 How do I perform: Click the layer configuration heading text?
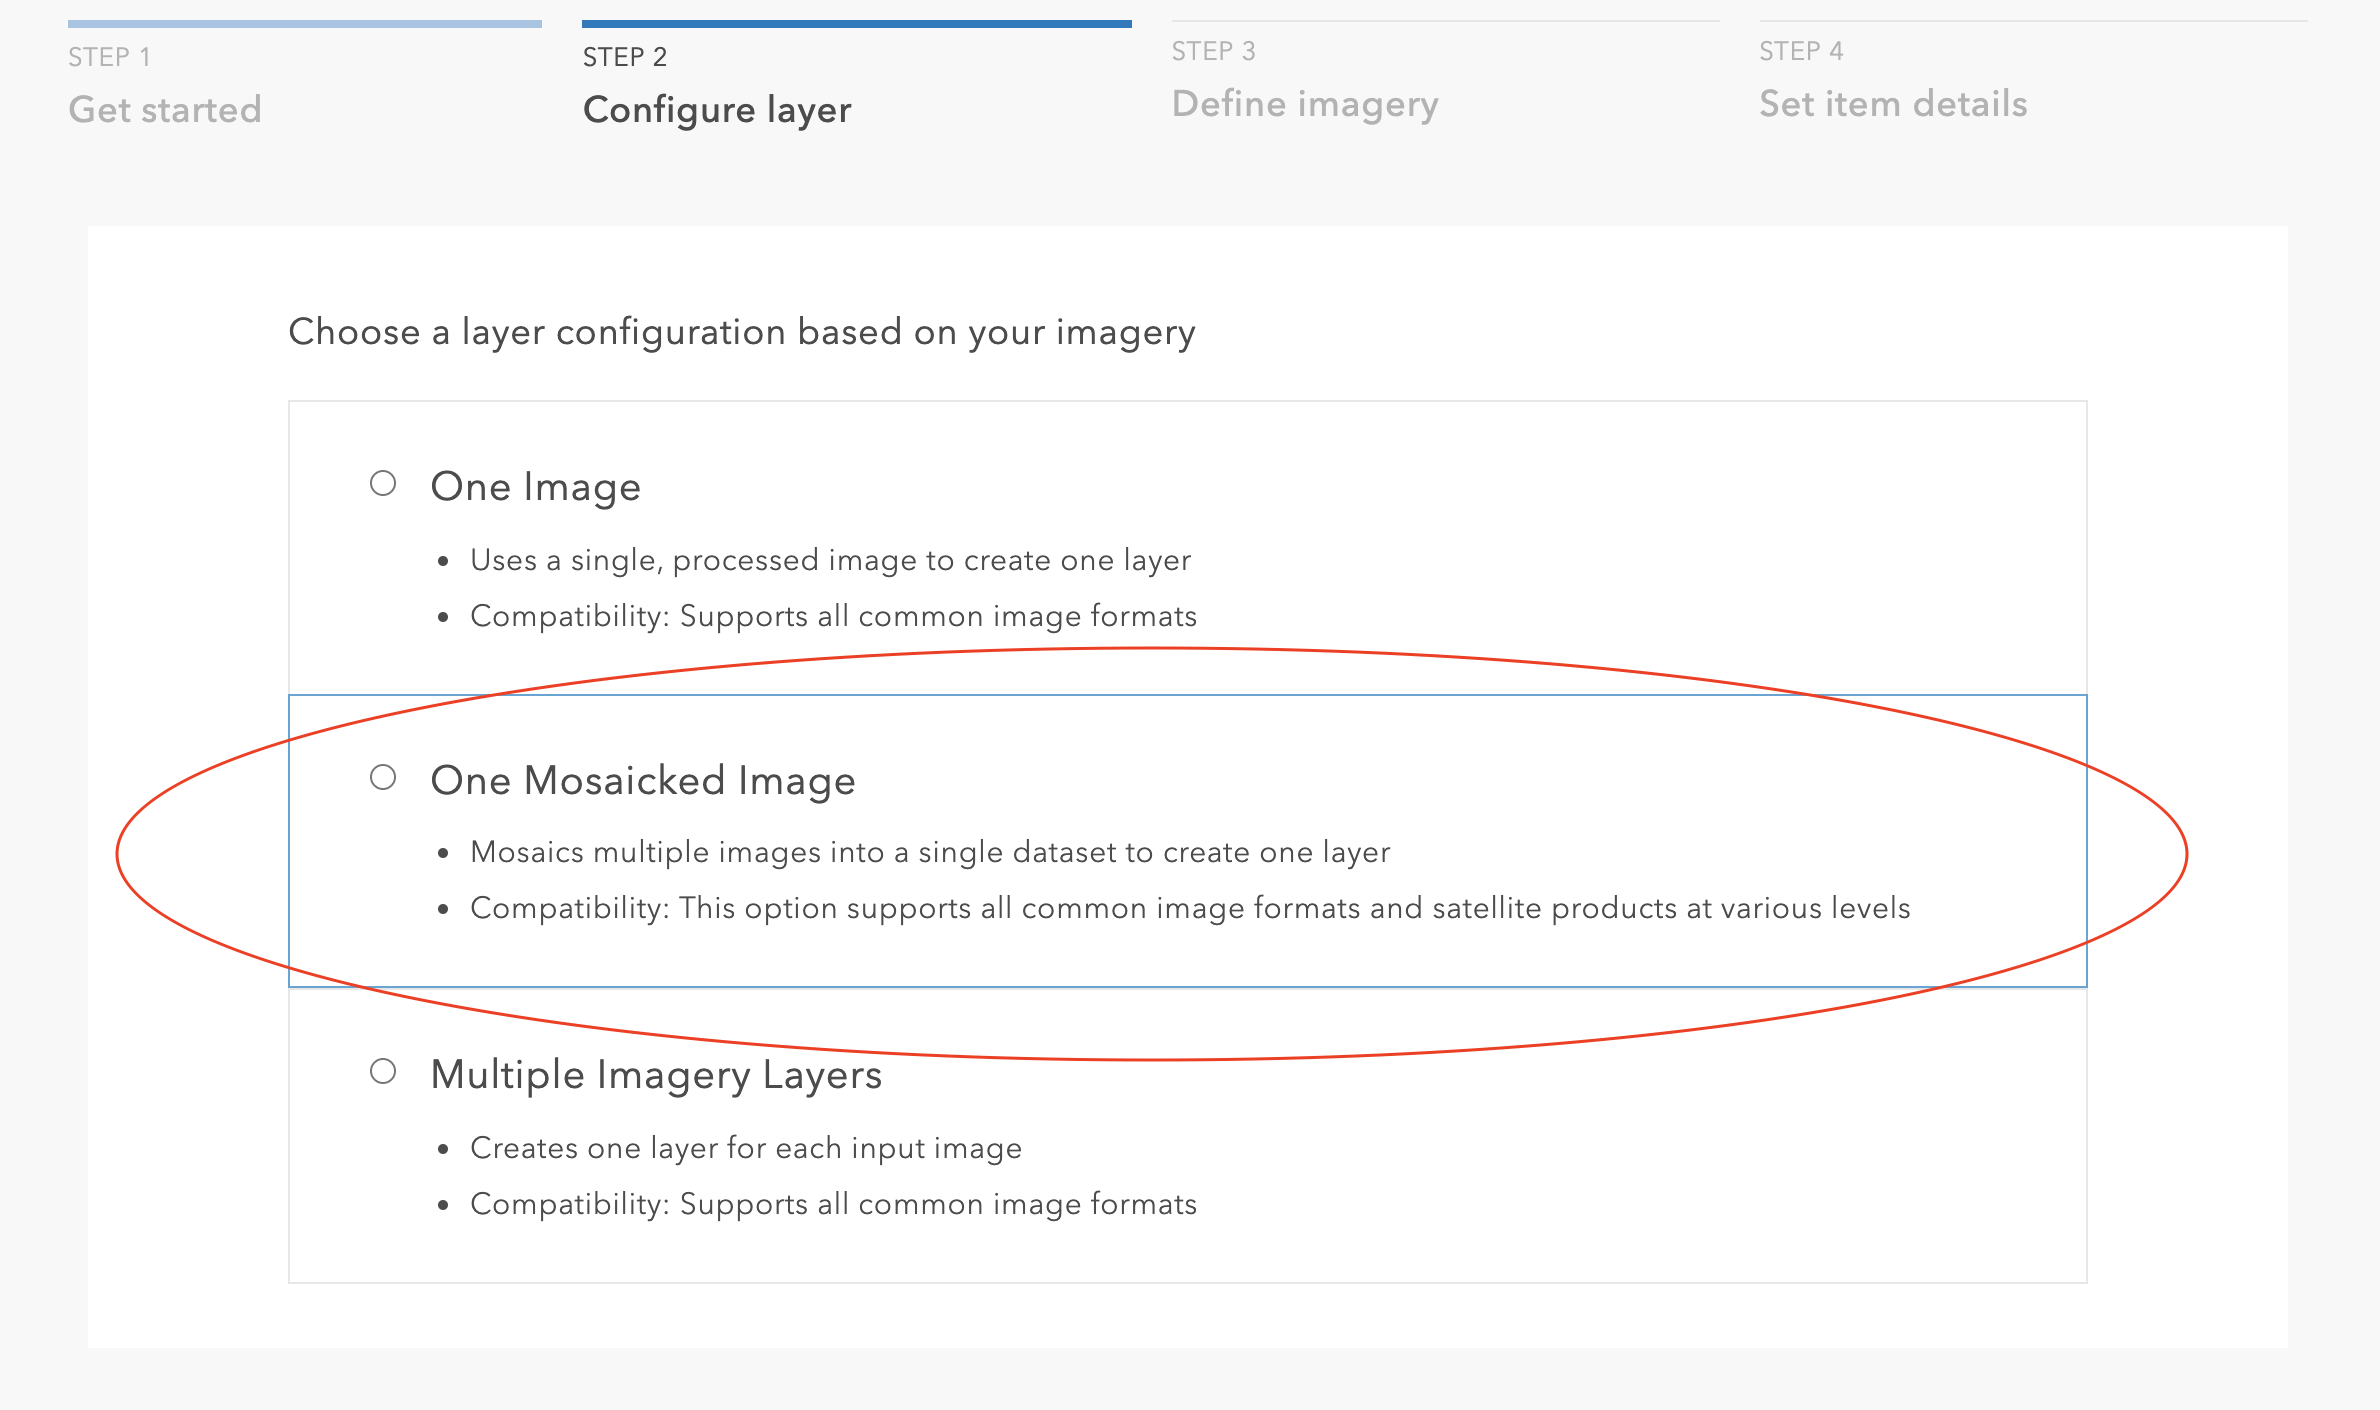click(x=741, y=331)
